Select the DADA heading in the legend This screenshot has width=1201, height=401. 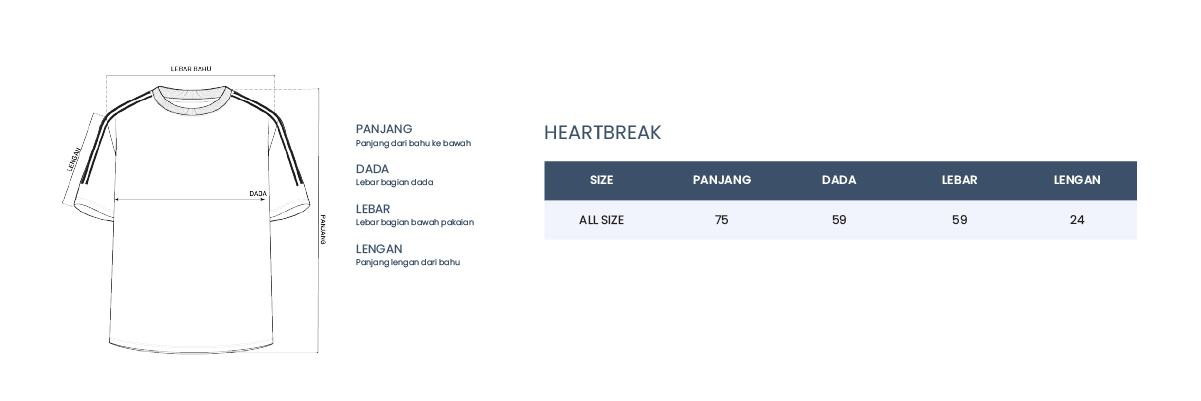[372, 169]
